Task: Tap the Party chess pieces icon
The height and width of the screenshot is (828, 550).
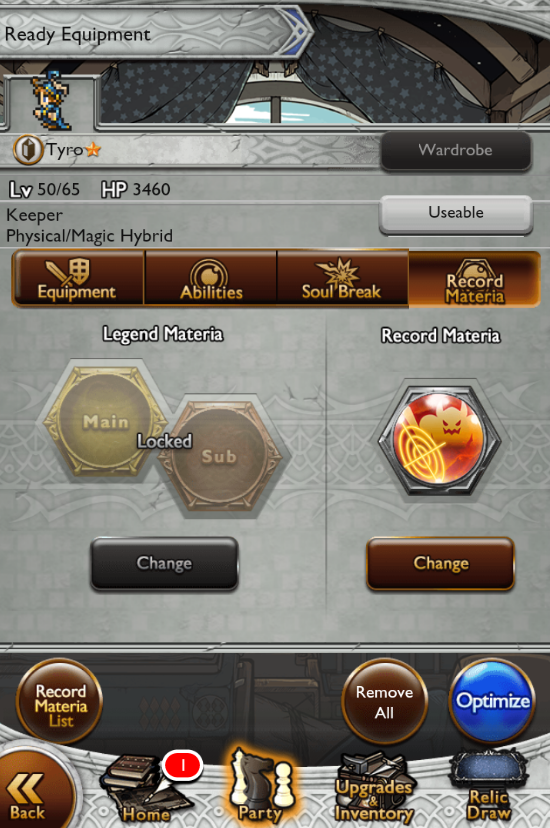Action: coord(261,787)
